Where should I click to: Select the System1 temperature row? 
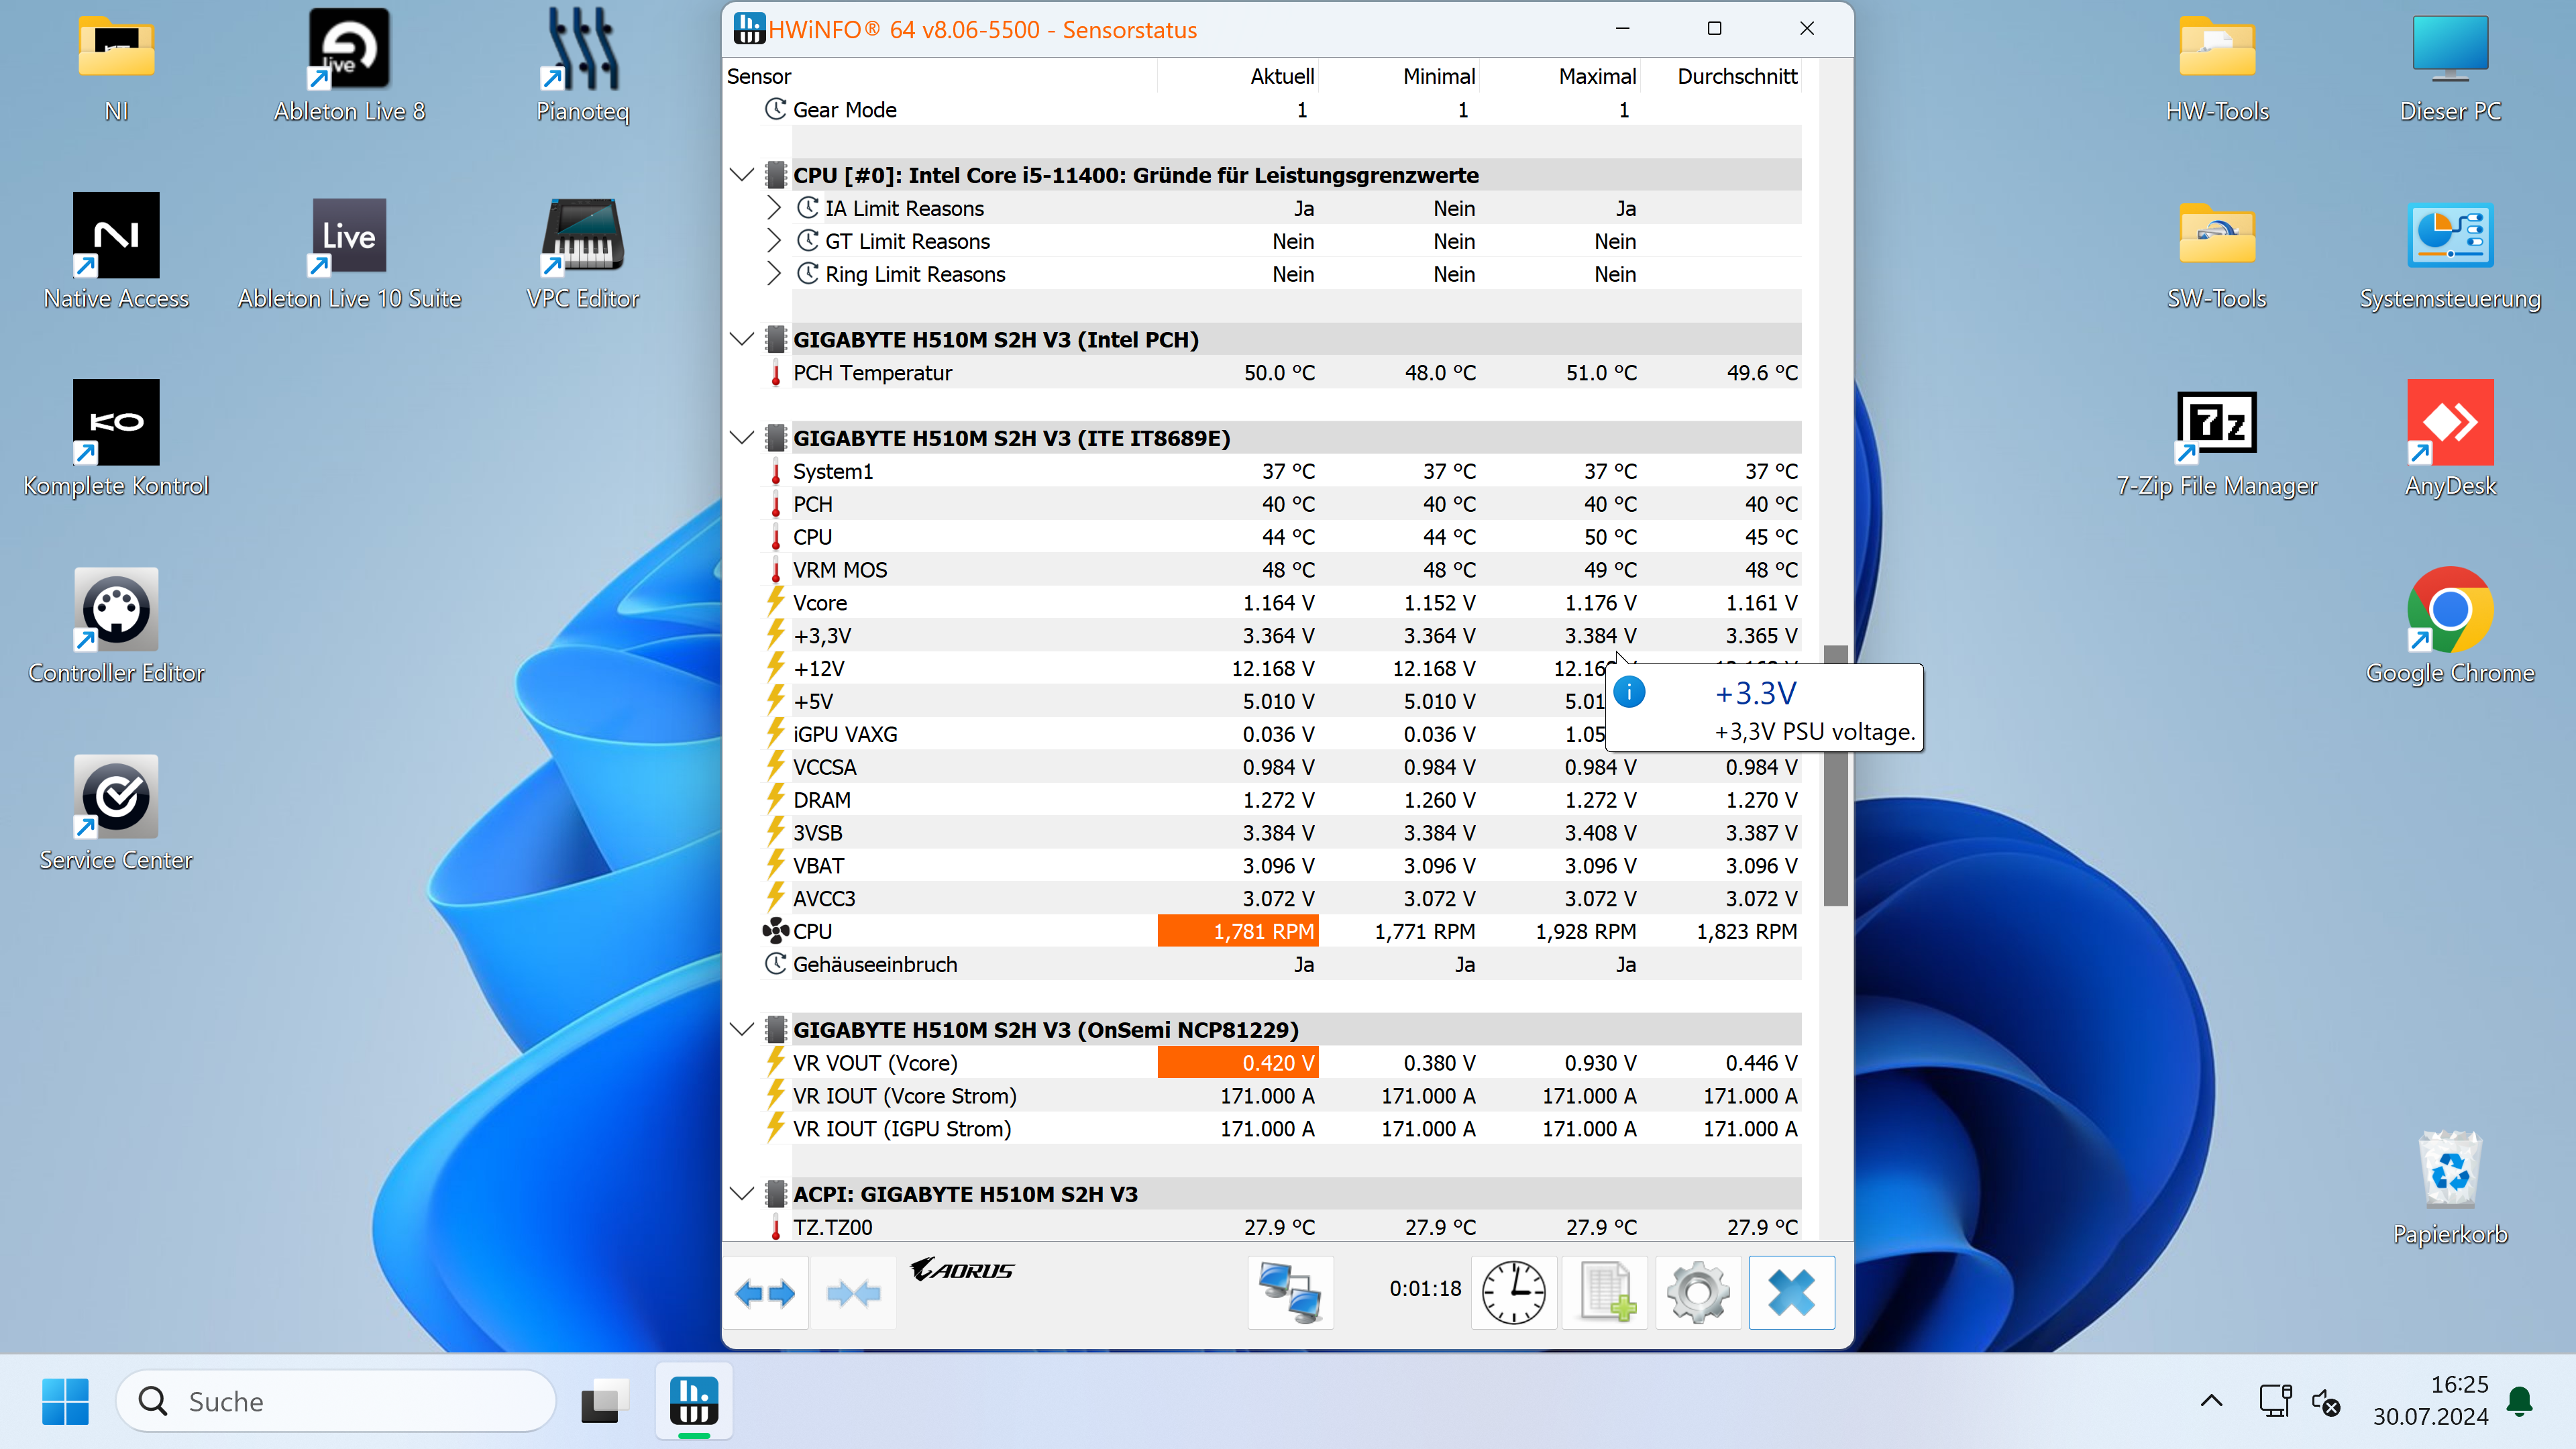point(1281,471)
